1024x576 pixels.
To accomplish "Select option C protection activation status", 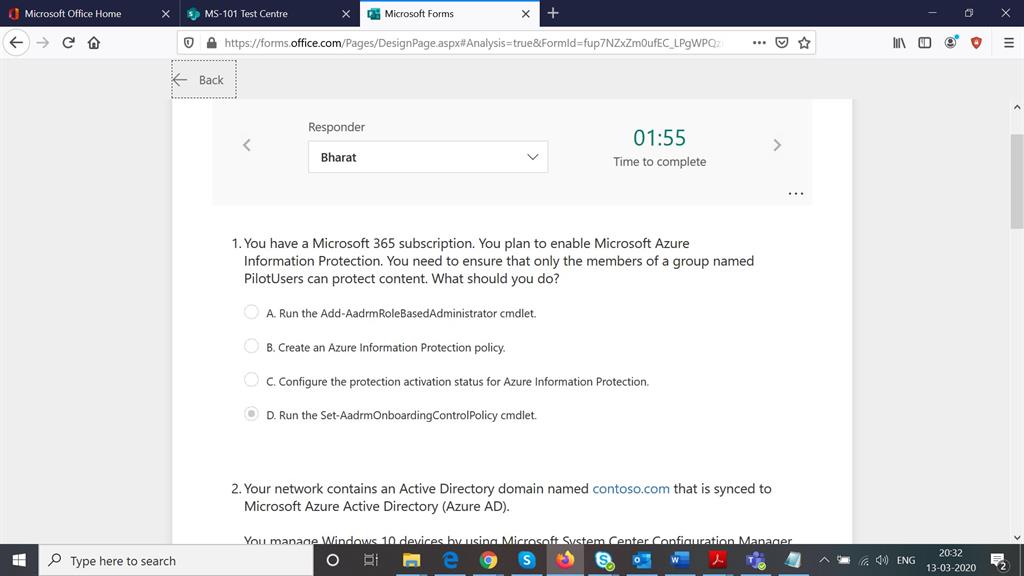I will [251, 380].
